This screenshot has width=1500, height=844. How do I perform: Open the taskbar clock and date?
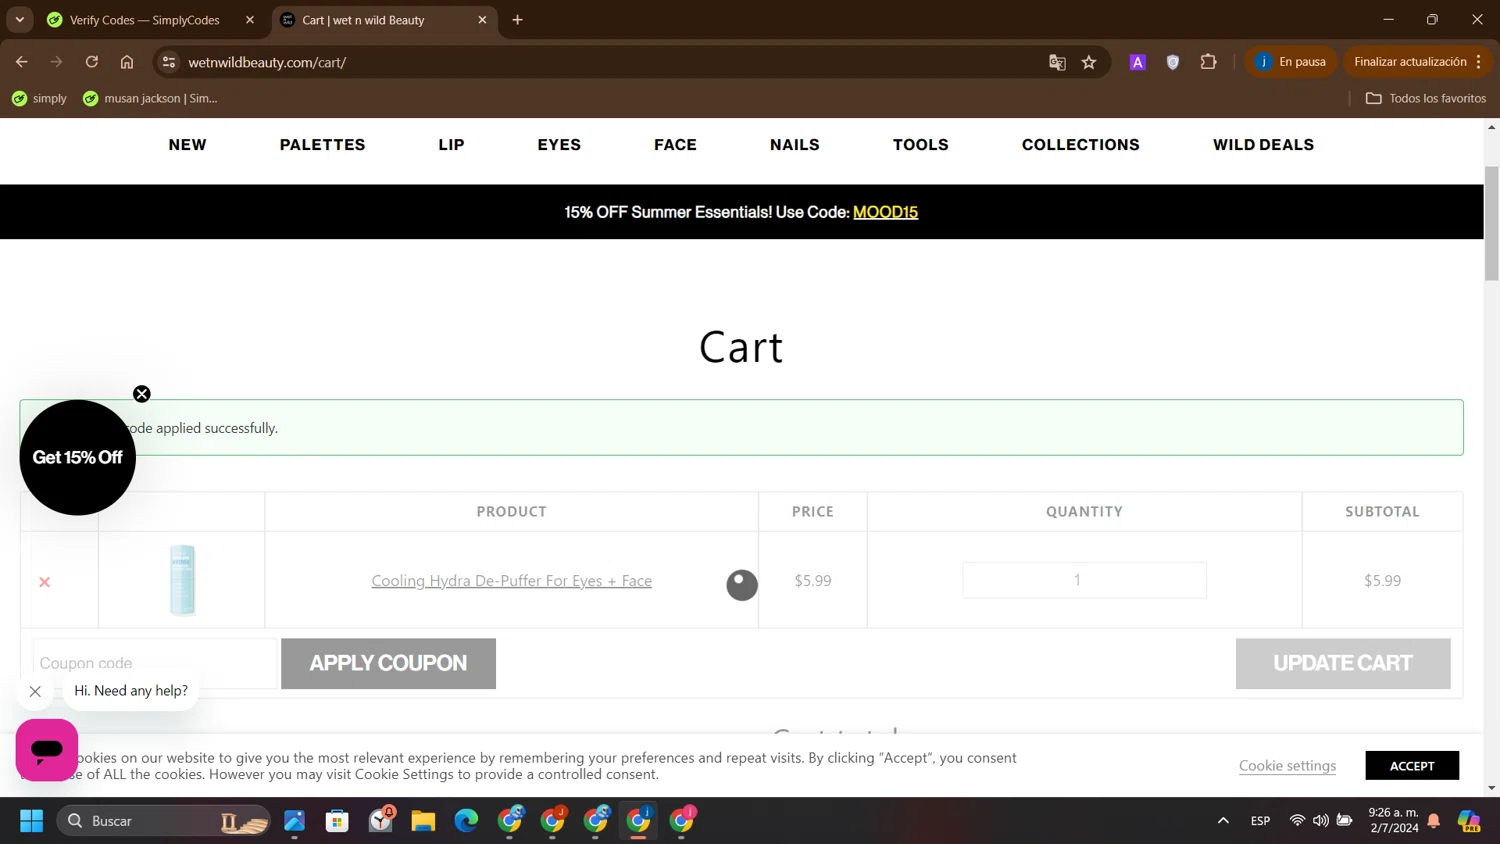[x=1393, y=821]
